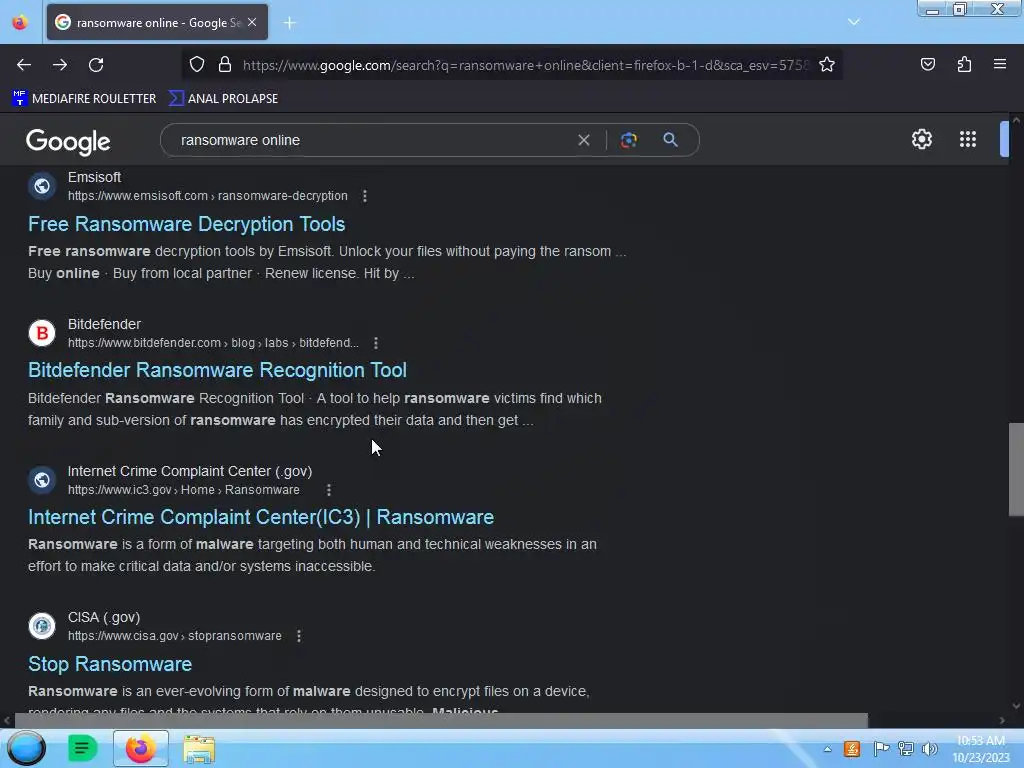
Task: Click the CISA seal favicon
Action: pyautogui.click(x=42, y=626)
